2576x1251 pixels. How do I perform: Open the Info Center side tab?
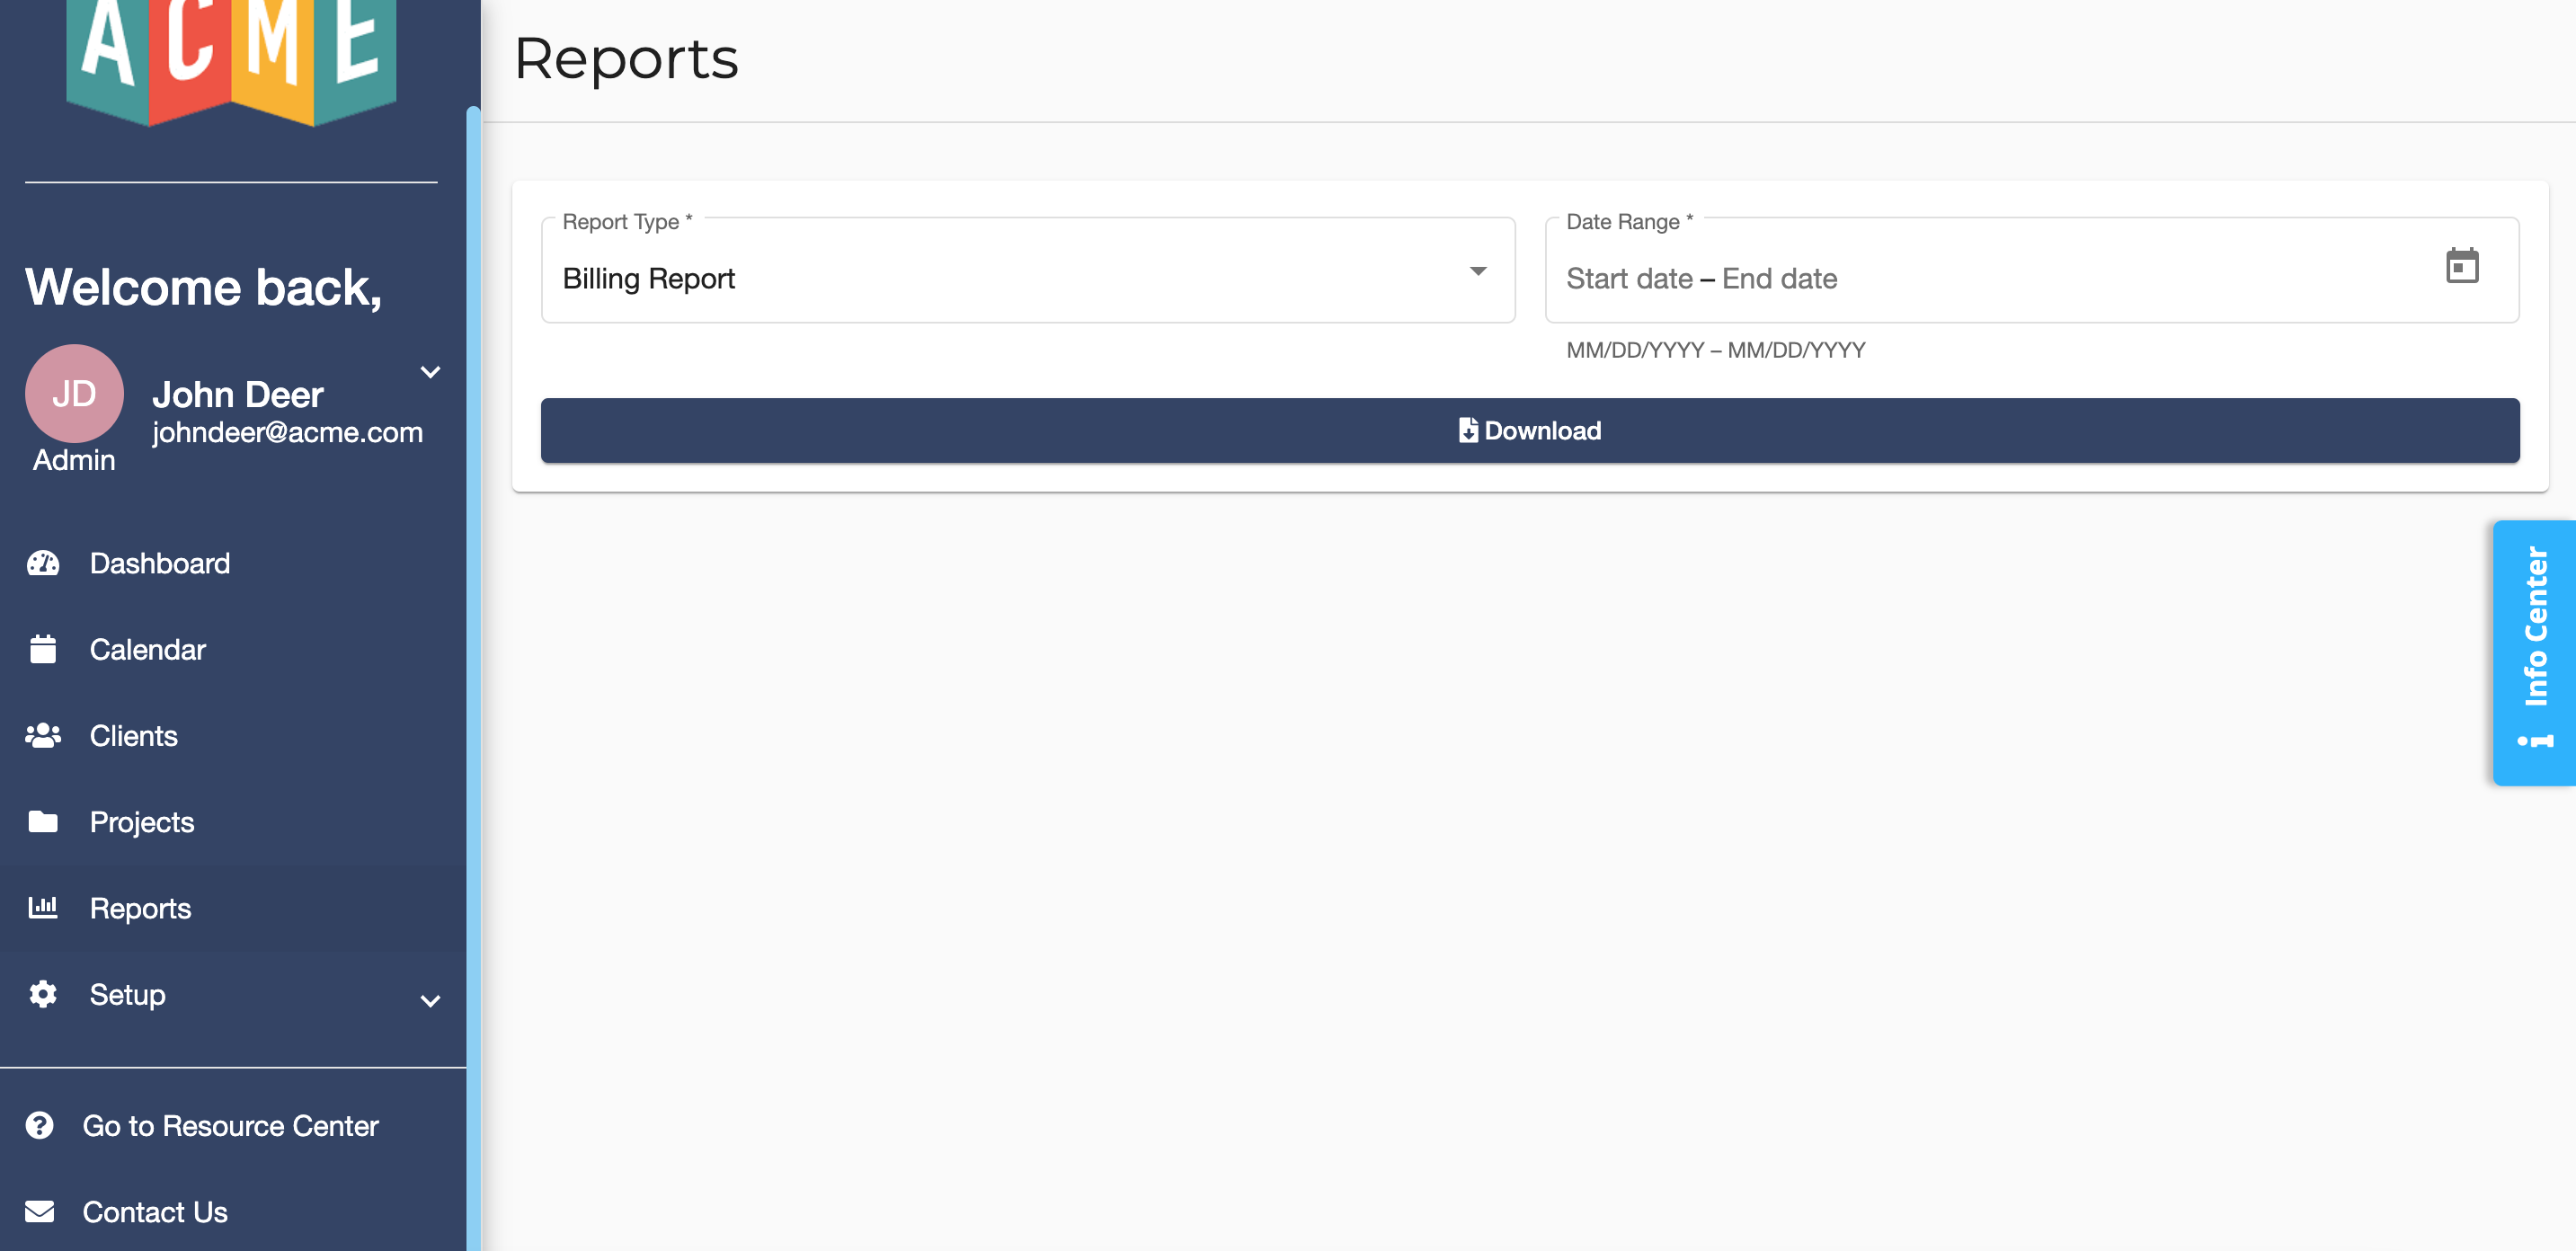2534,652
